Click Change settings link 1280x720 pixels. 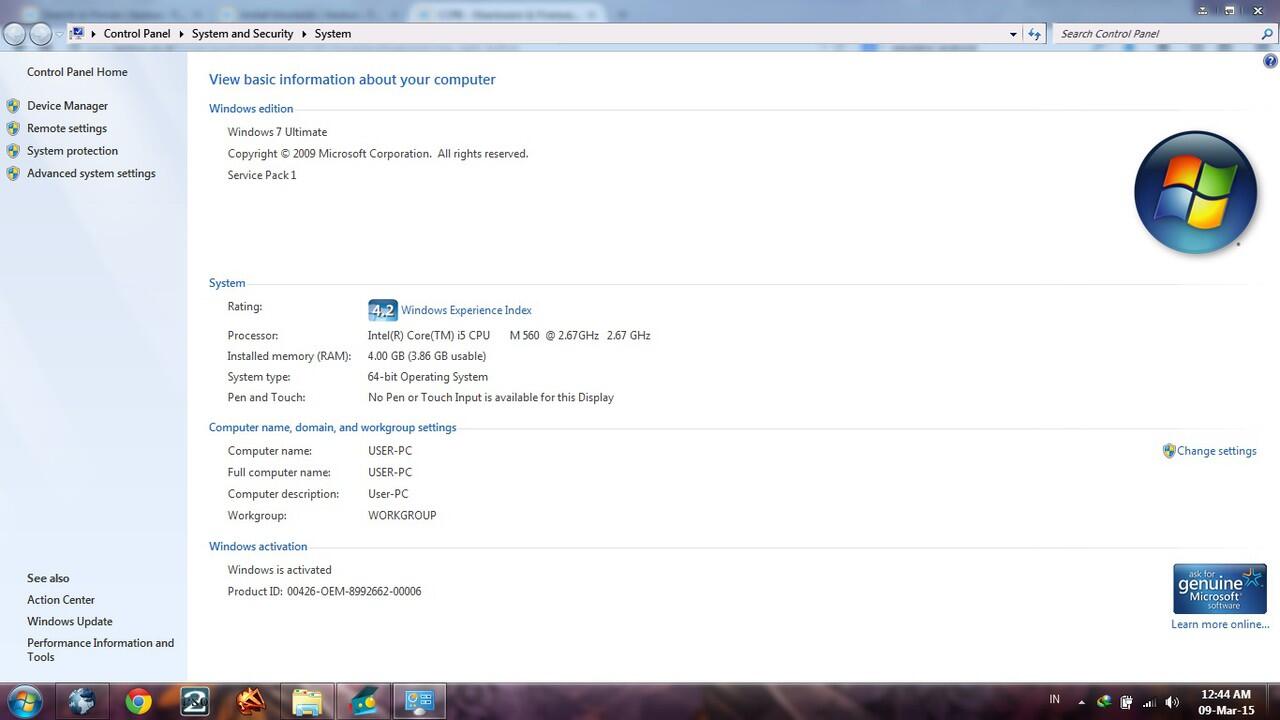point(1216,451)
